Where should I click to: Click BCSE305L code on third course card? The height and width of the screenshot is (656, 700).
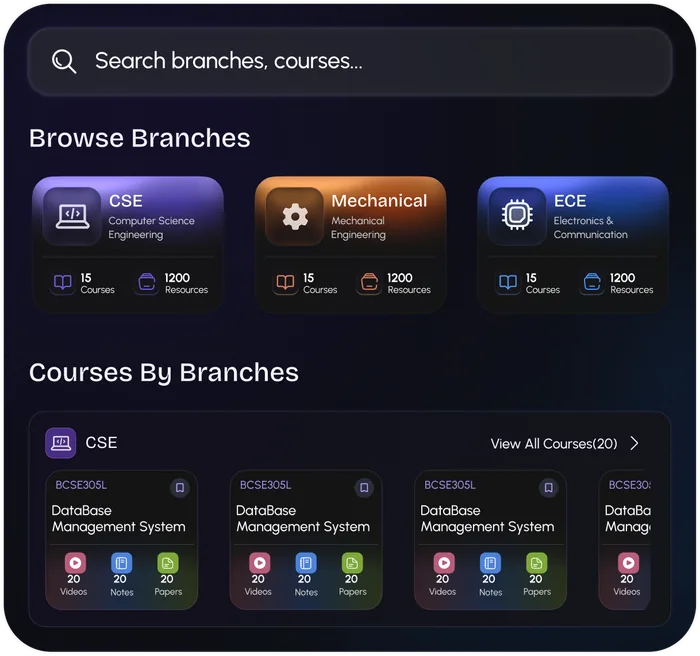(x=450, y=485)
